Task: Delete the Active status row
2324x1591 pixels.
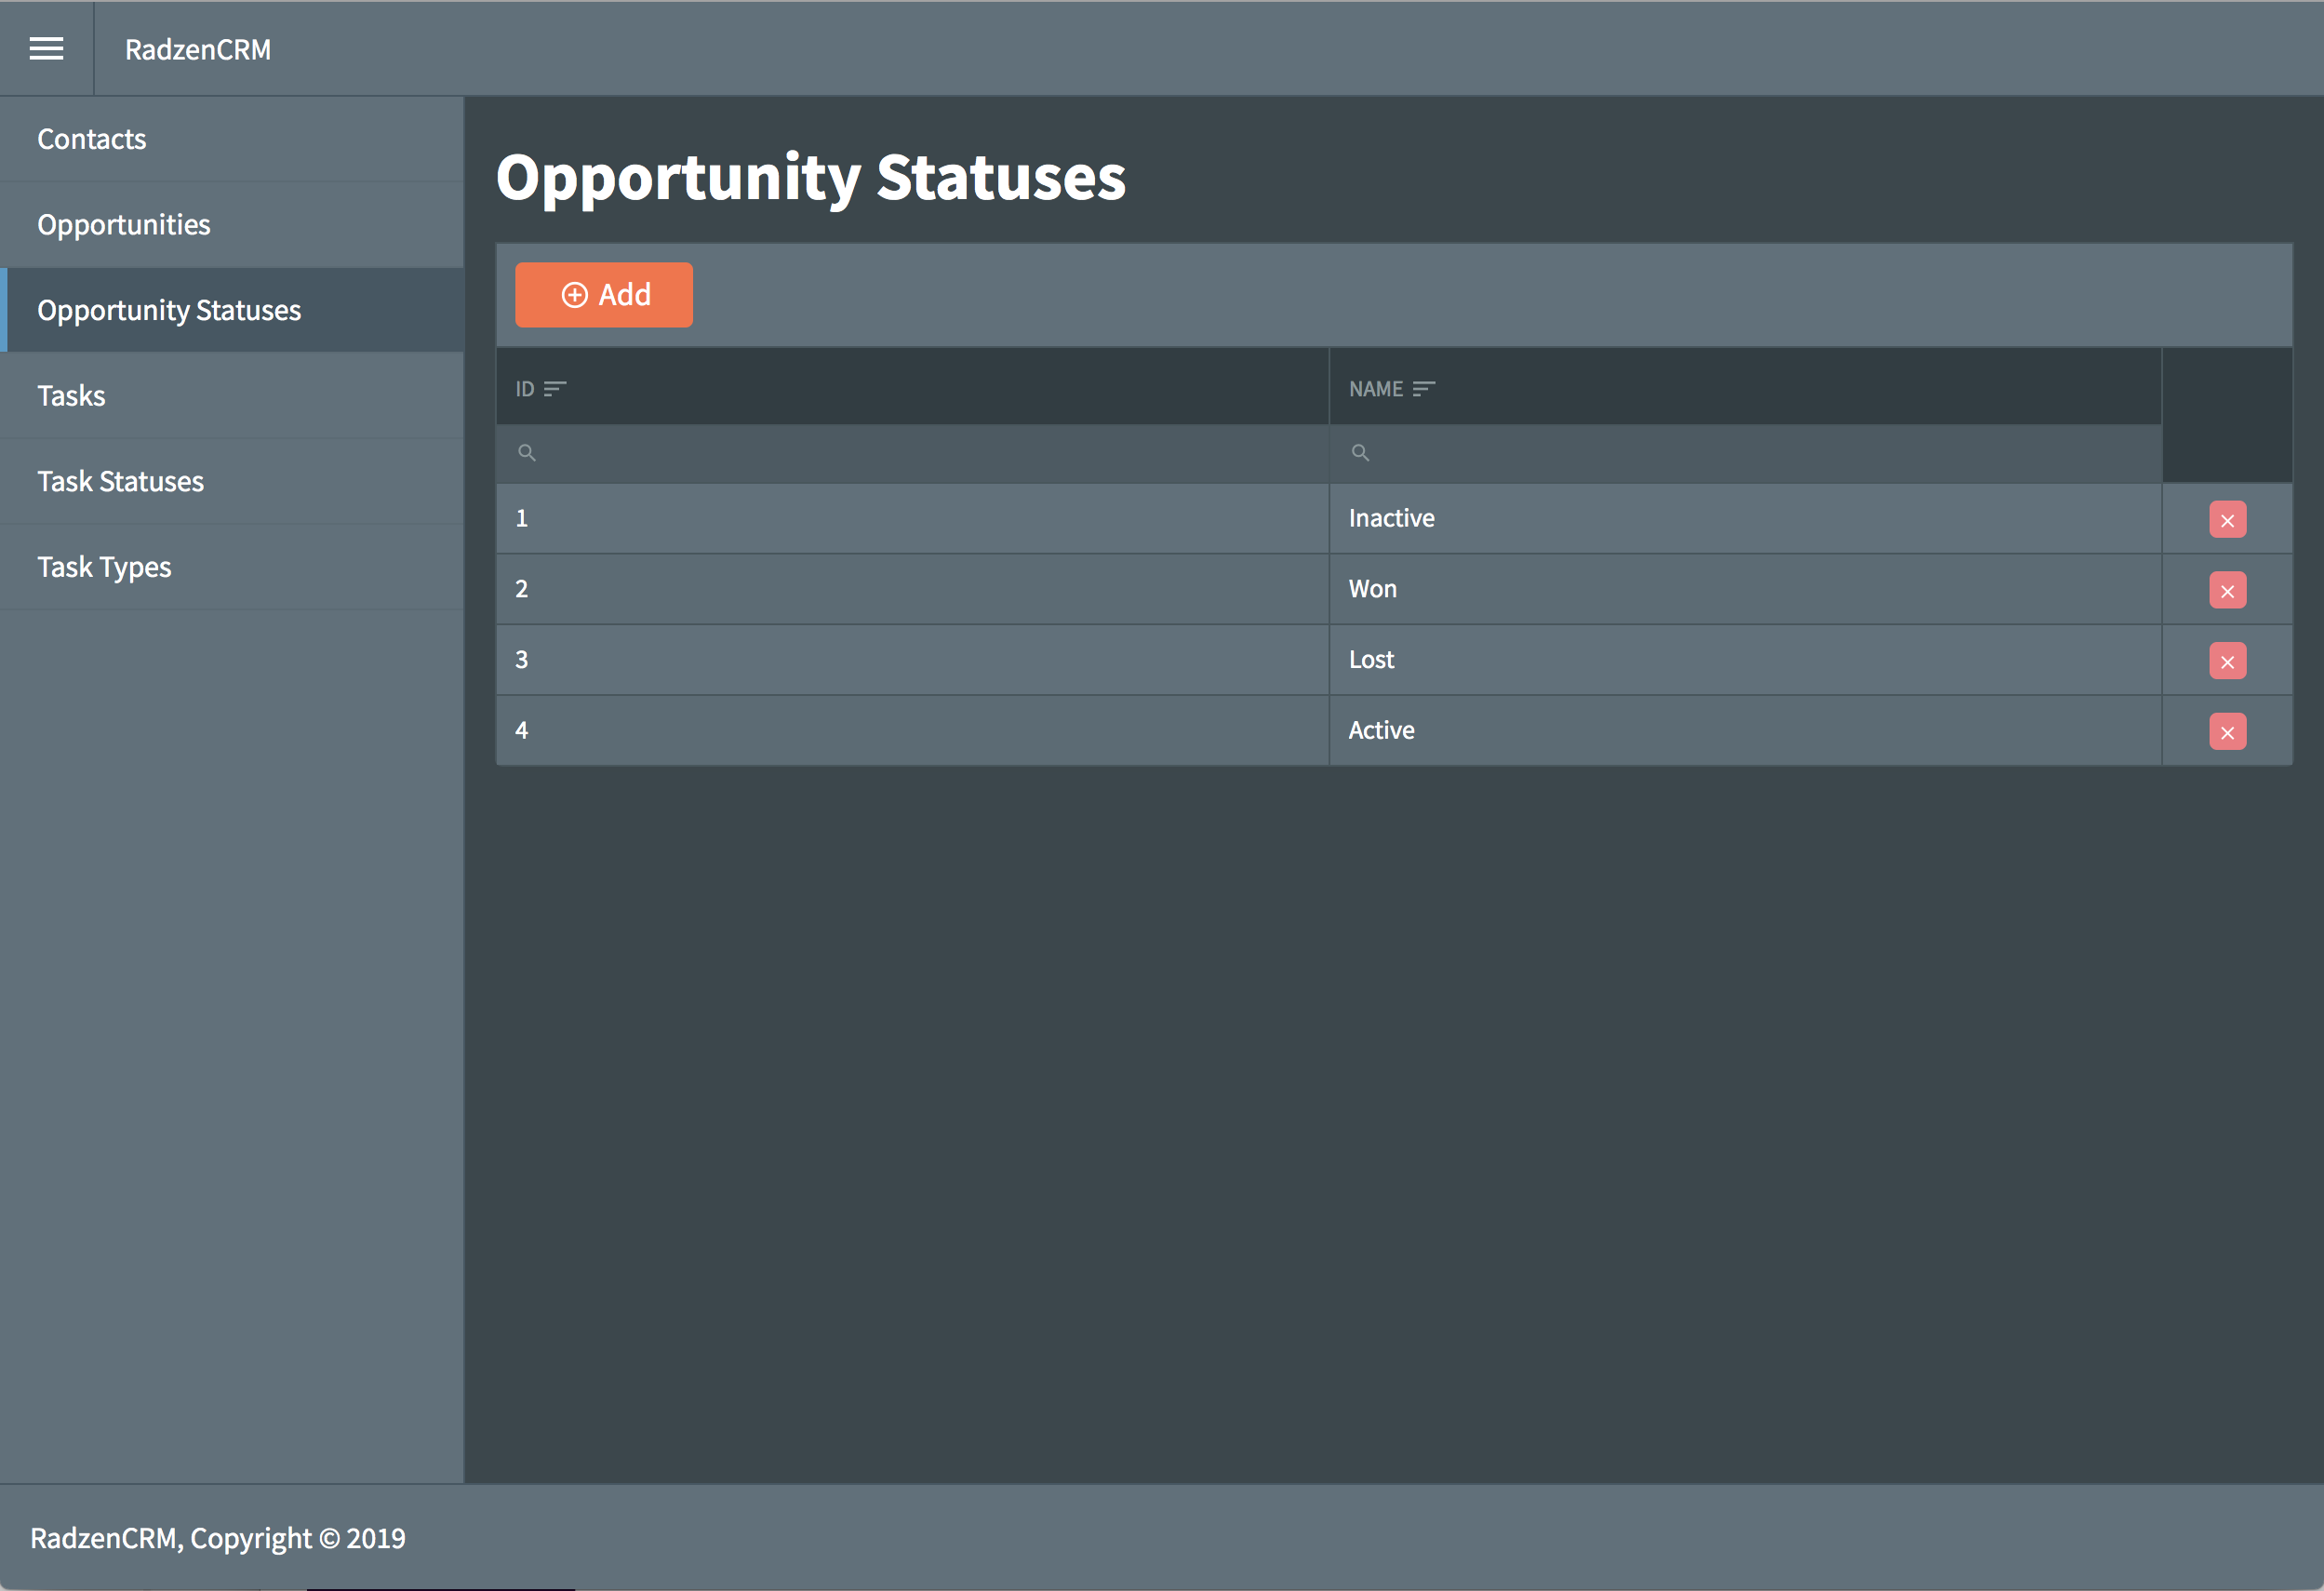Action: [x=2227, y=732]
